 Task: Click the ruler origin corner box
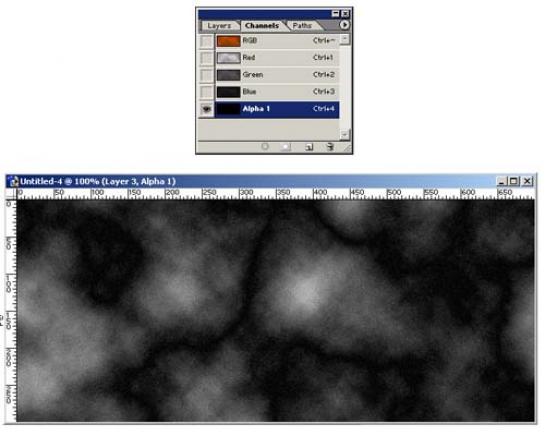click(x=11, y=193)
